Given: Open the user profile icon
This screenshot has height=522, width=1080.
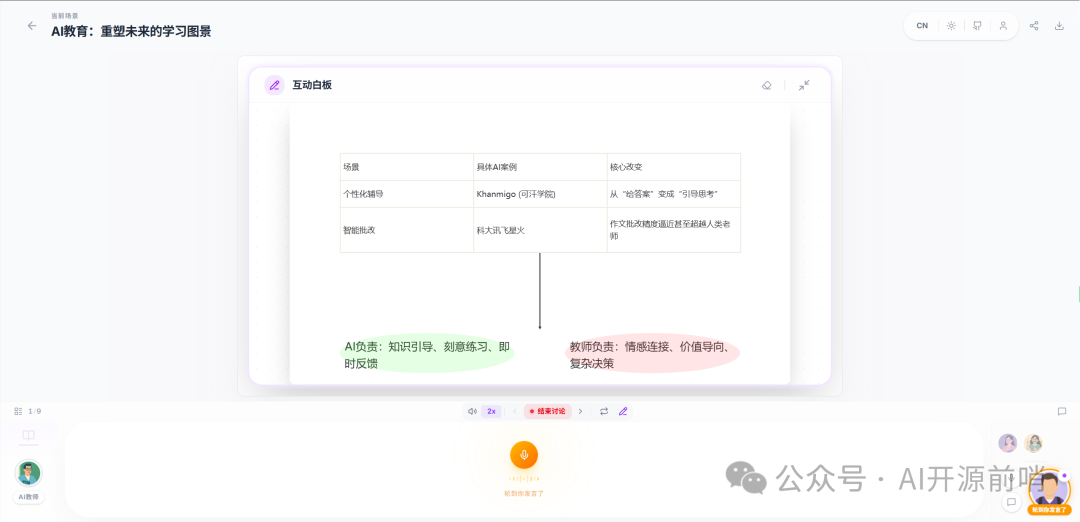Looking at the screenshot, I should 1003,26.
